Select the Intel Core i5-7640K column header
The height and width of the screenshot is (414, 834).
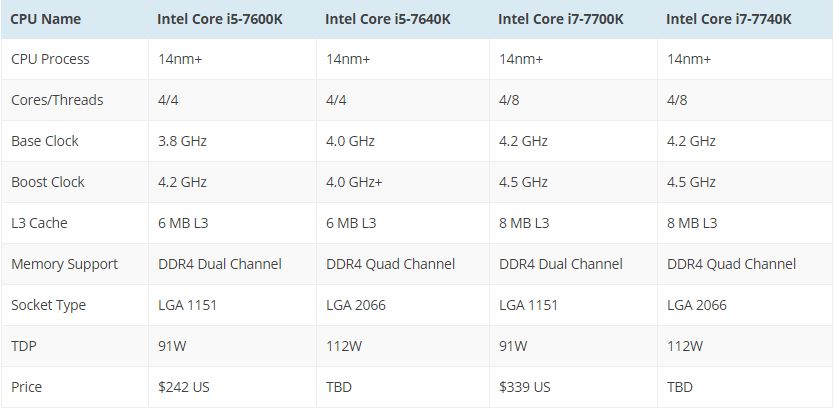click(388, 18)
